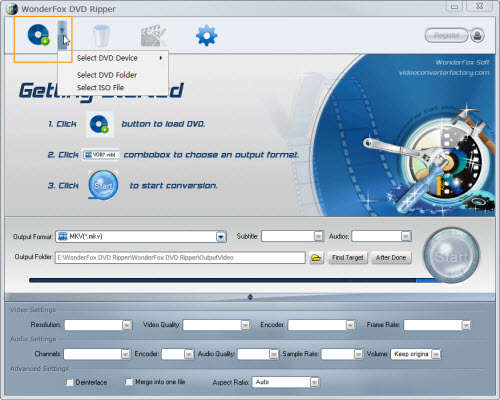Click the disc icon in step 1
The width and height of the screenshot is (500, 400).
[100, 124]
